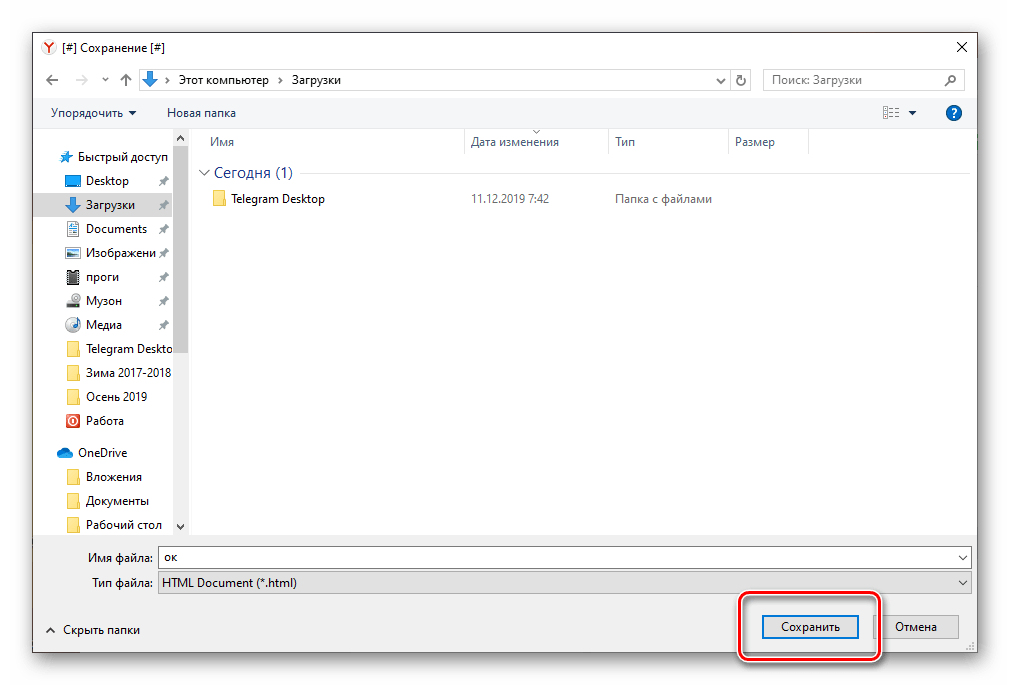Collapse the Сегодня group
Screen dimensions: 1010x685
point(204,173)
